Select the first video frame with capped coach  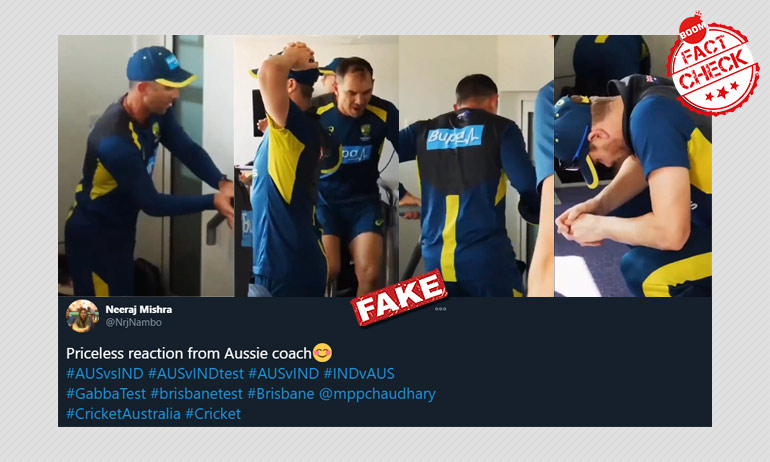(146, 165)
